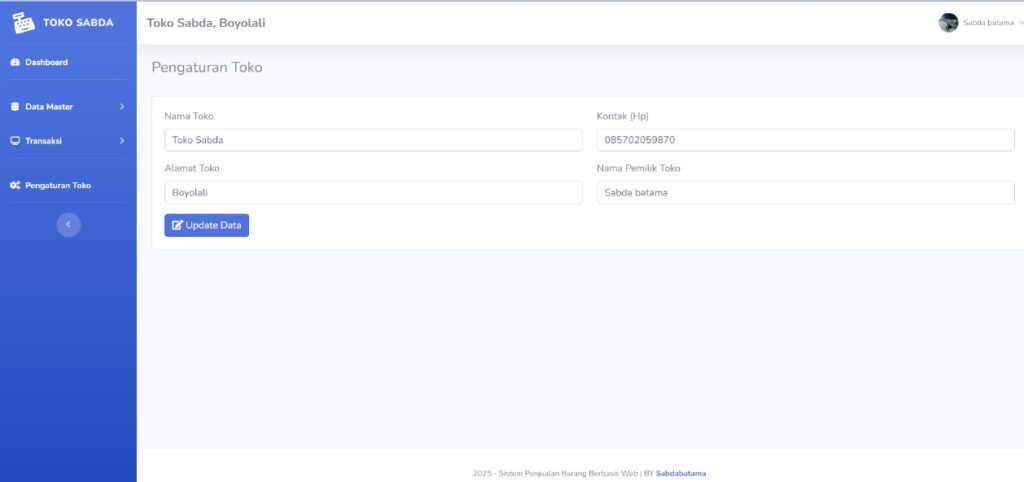Go to Pengaturan Toko in sidebar
Viewport: 1024px width, 482px height.
[69, 185]
